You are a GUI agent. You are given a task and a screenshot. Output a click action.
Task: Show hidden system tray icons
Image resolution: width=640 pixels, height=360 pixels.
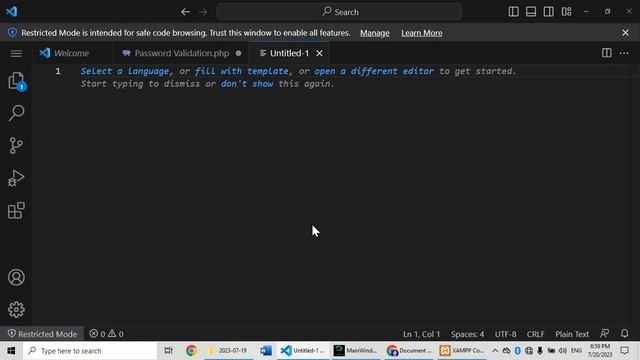495,351
